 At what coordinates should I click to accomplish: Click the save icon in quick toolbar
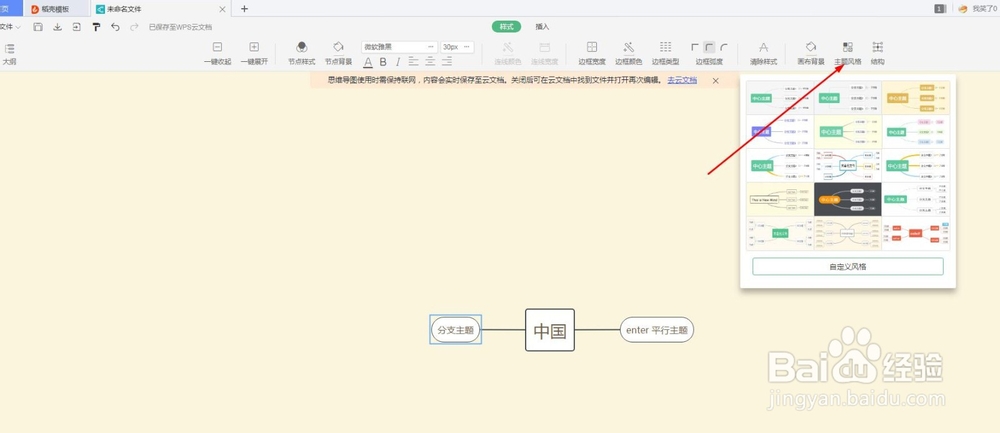pyautogui.click(x=38, y=27)
